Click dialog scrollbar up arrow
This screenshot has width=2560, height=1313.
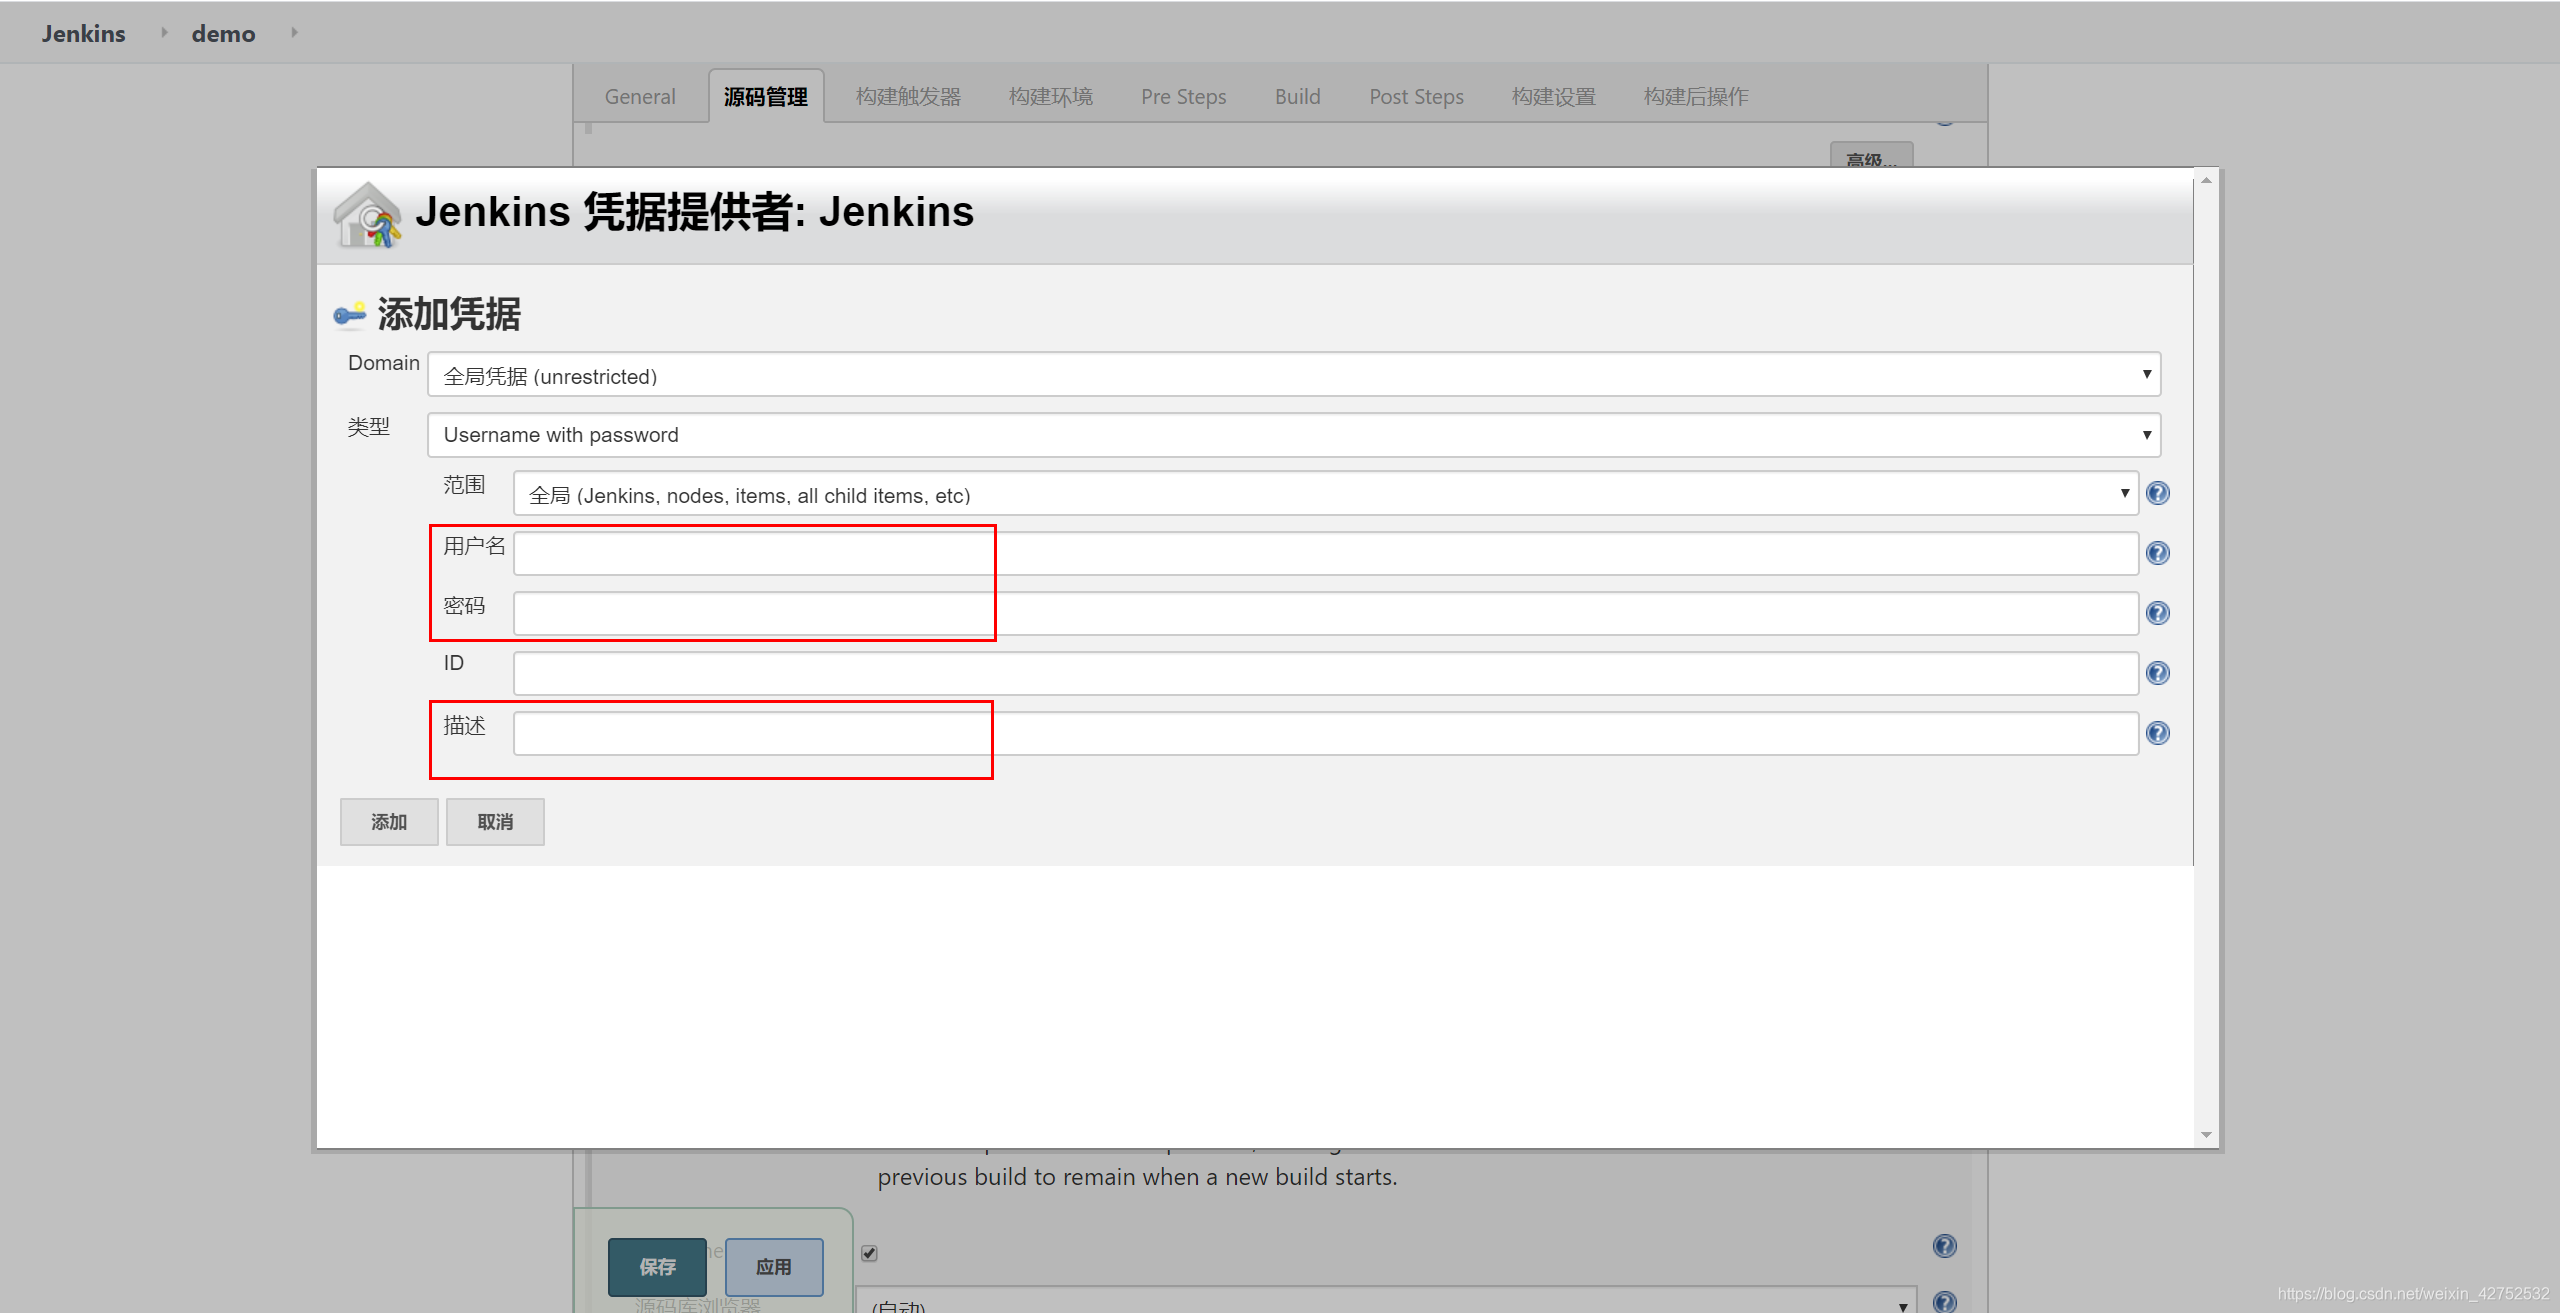click(x=2206, y=180)
